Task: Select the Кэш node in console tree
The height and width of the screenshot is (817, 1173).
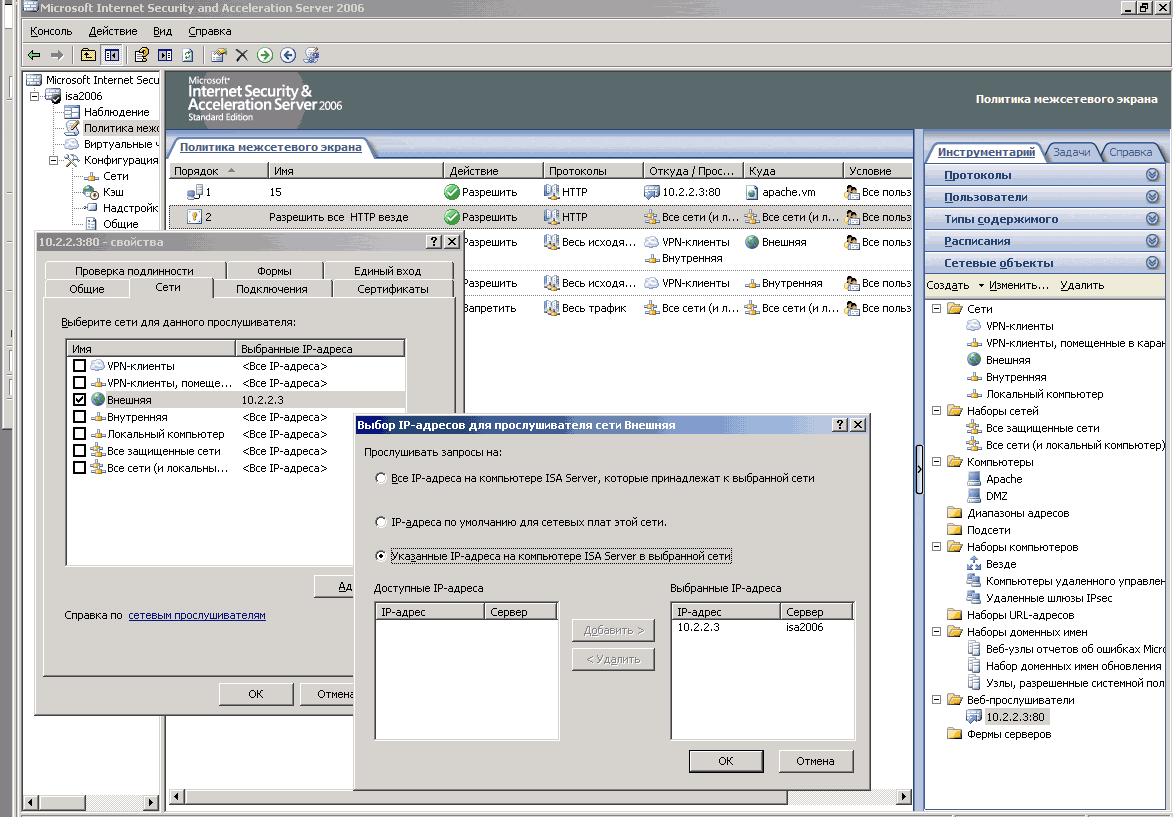Action: (x=113, y=192)
